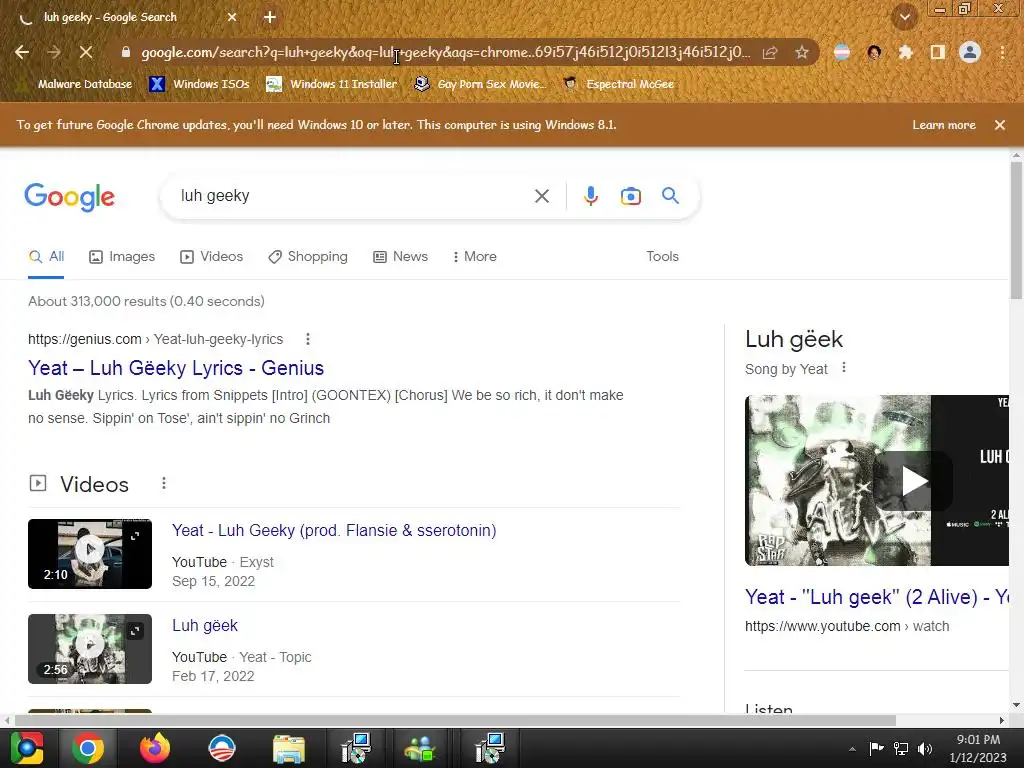Open the search Tools button
1024x768 pixels.
[662, 257]
